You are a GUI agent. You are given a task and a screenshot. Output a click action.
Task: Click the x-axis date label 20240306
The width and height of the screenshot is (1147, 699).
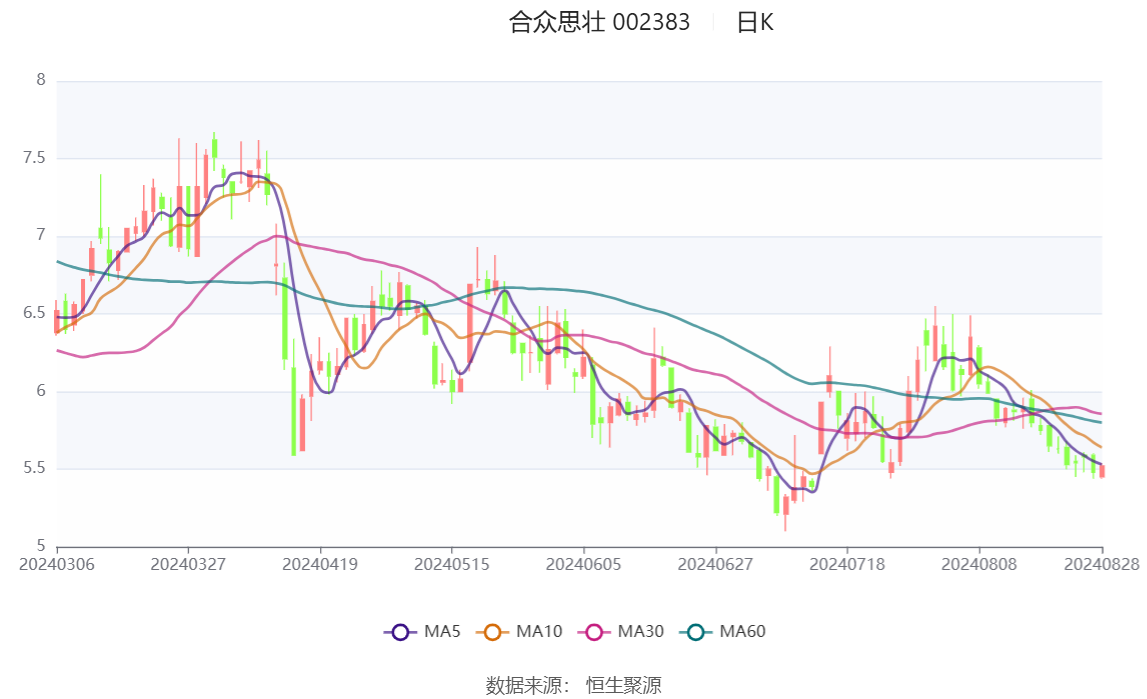tap(57, 564)
